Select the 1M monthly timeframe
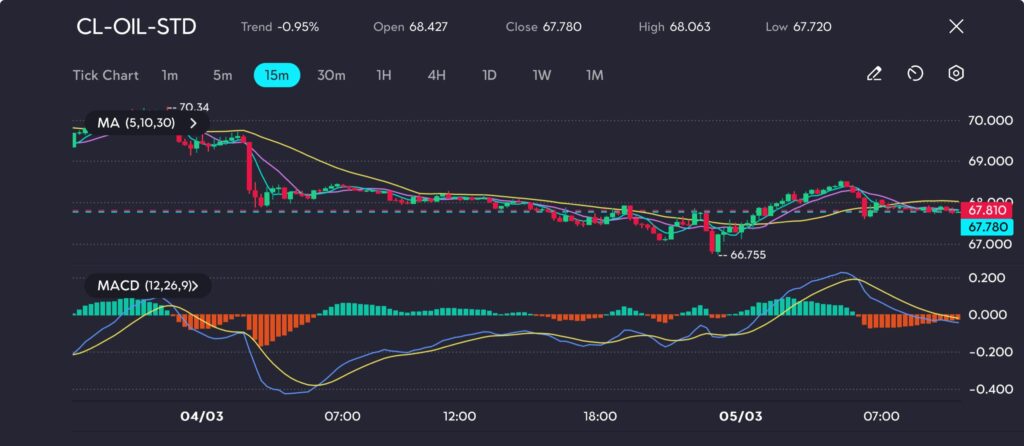1024x446 pixels. pyautogui.click(x=595, y=75)
